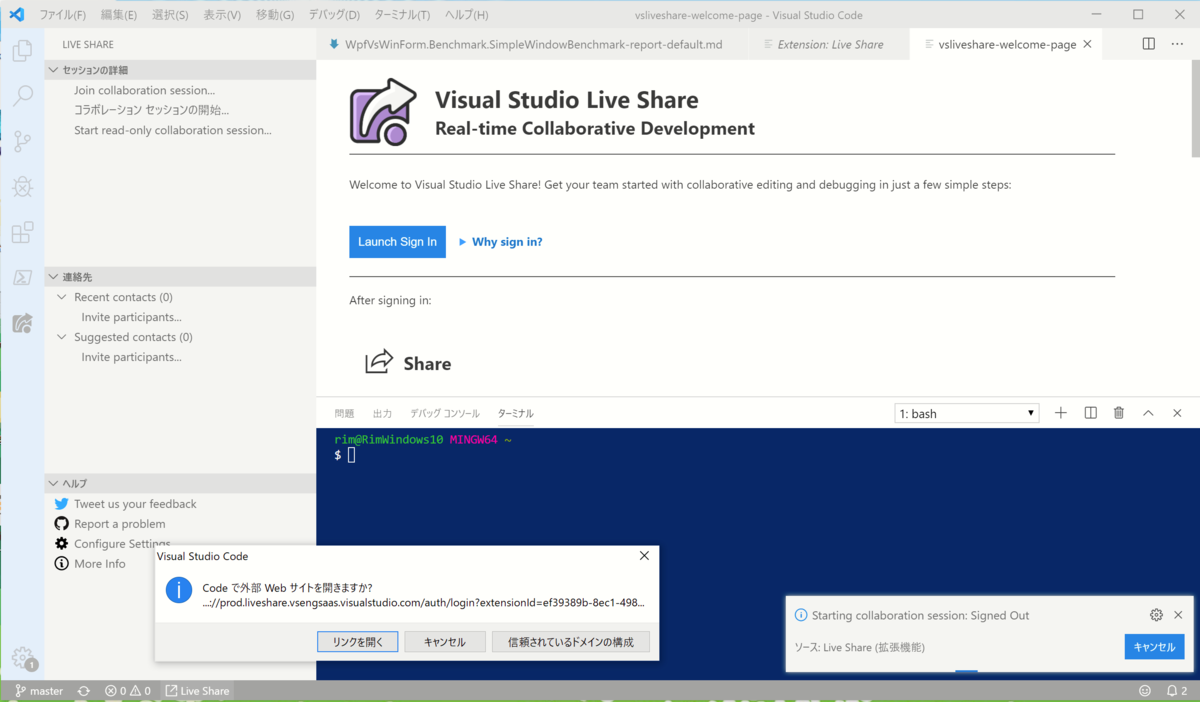Switch to the 出力 panel tab
The height and width of the screenshot is (702, 1200).
[x=382, y=413]
